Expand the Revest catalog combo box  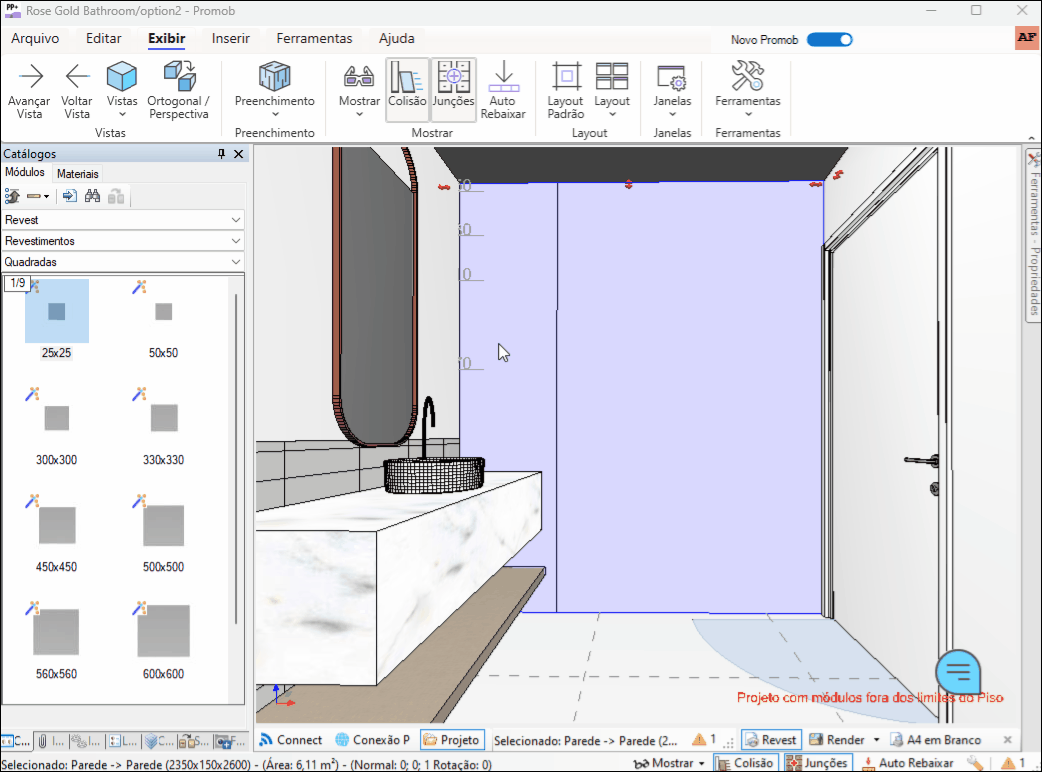[x=123, y=220]
